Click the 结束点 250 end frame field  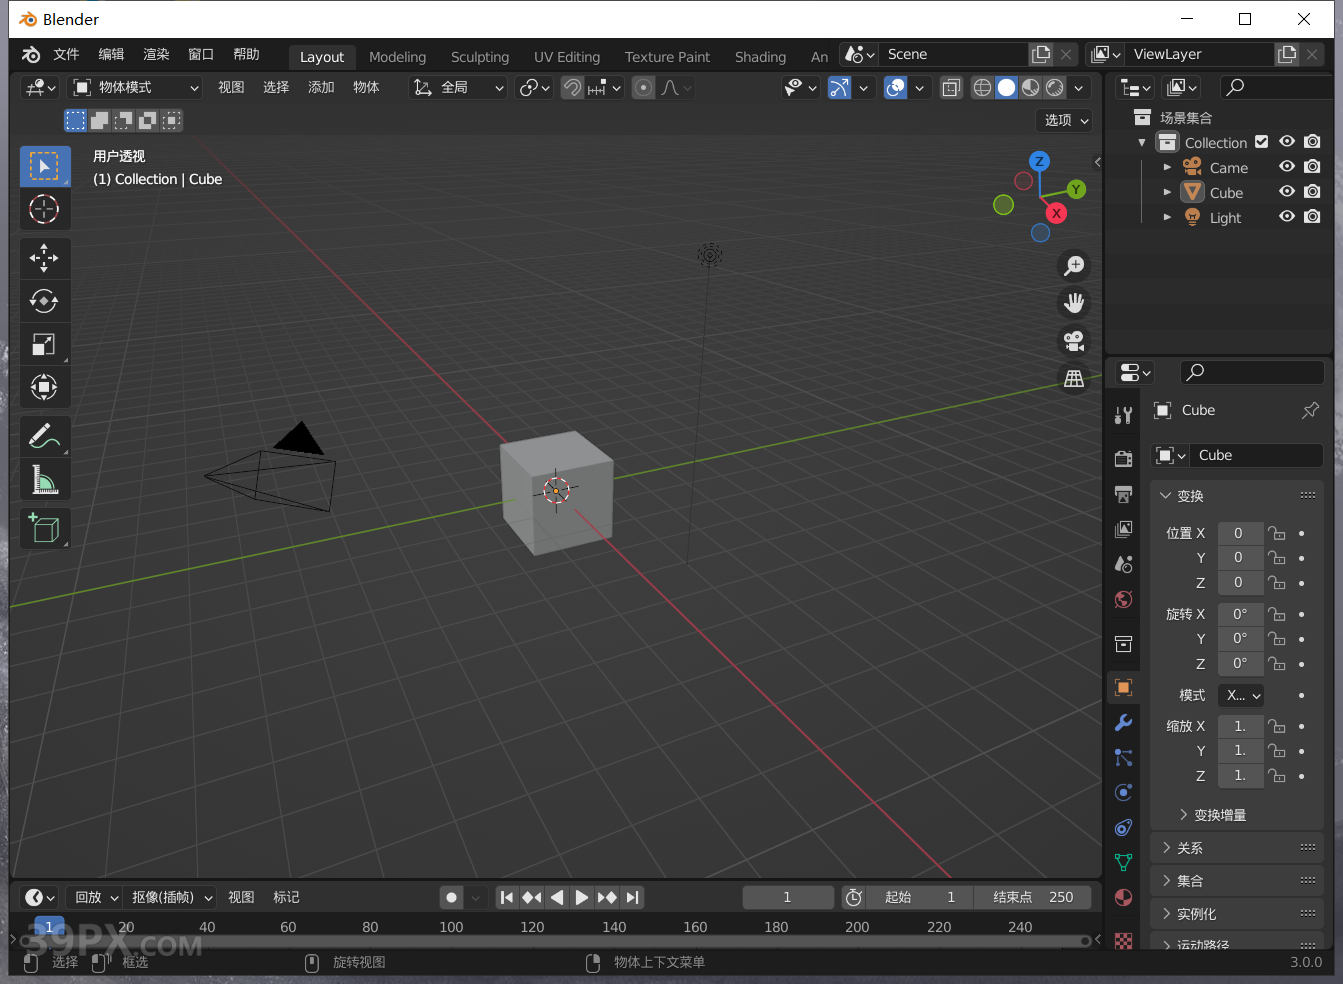[x=1032, y=897]
